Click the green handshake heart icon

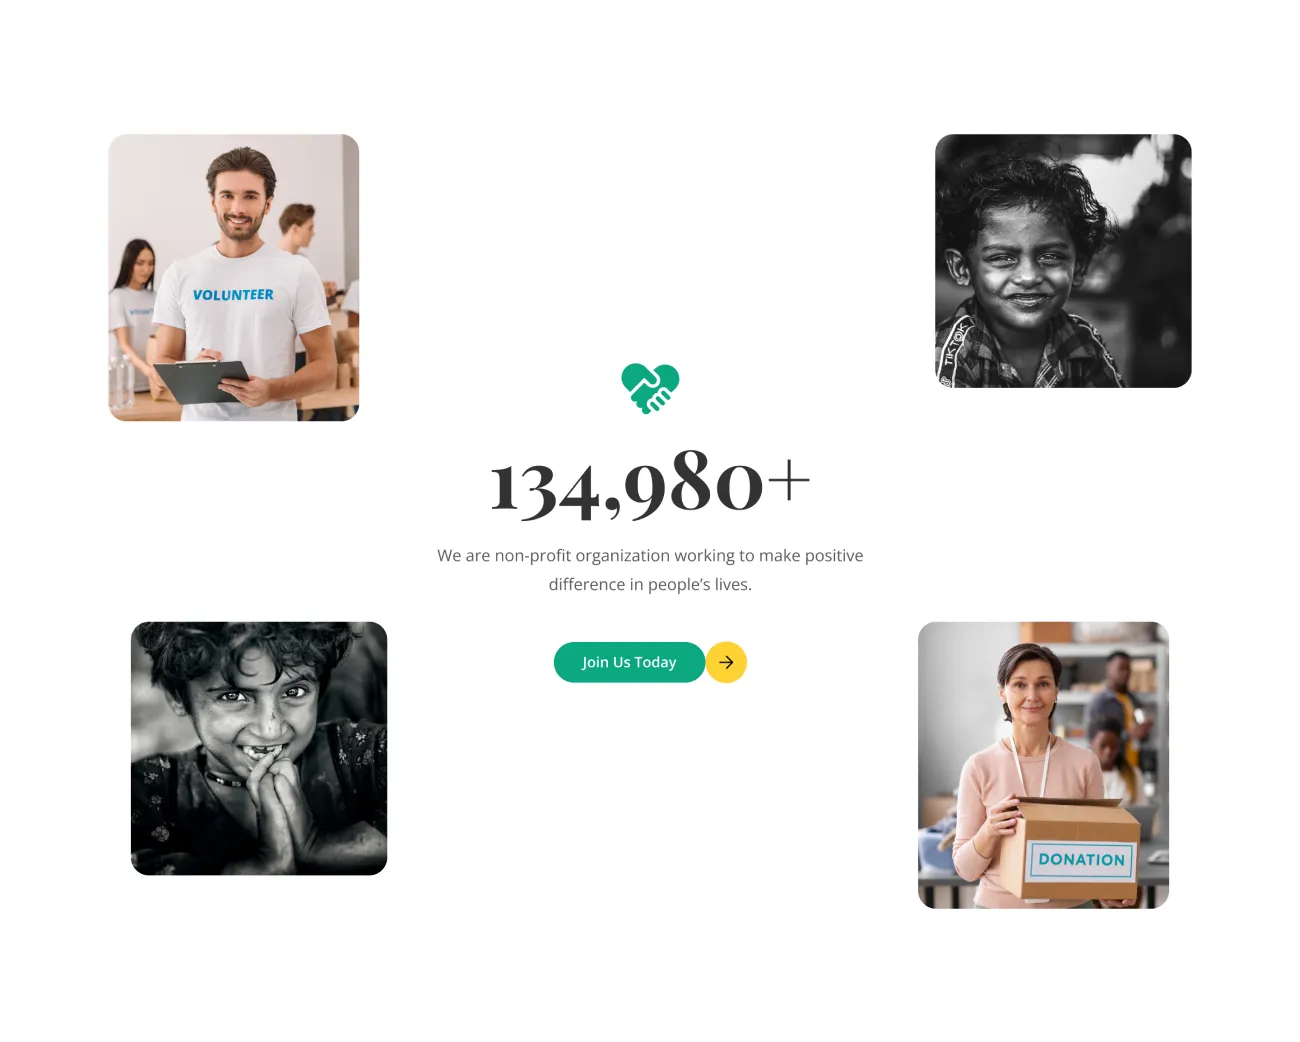650,388
